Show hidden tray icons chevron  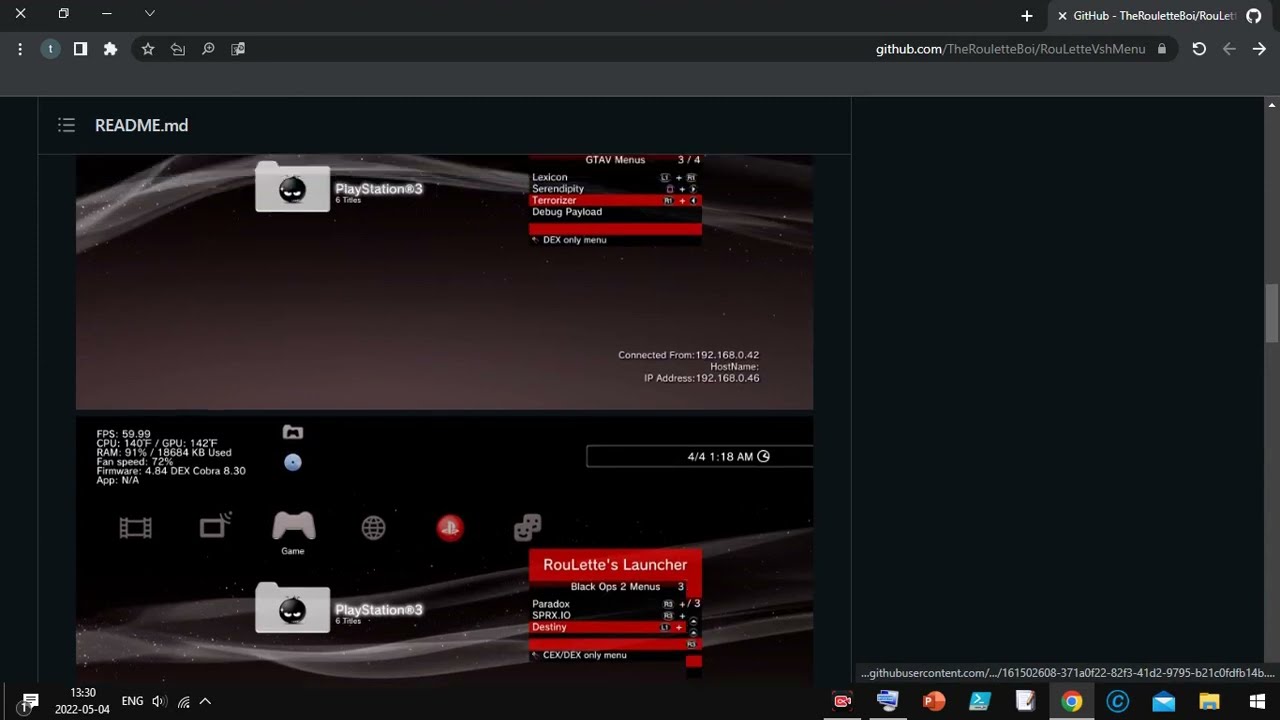[x=205, y=701]
